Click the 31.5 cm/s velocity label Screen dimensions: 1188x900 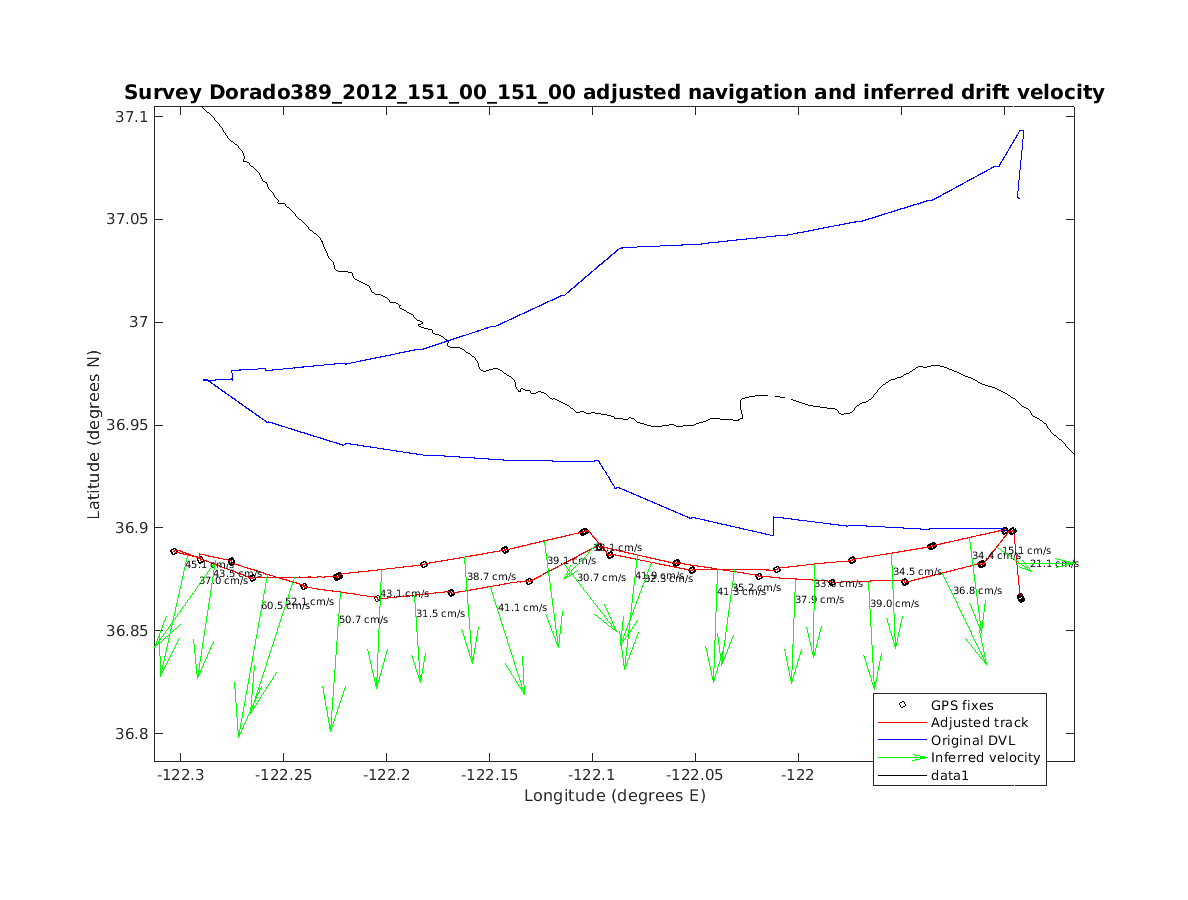click(x=440, y=614)
